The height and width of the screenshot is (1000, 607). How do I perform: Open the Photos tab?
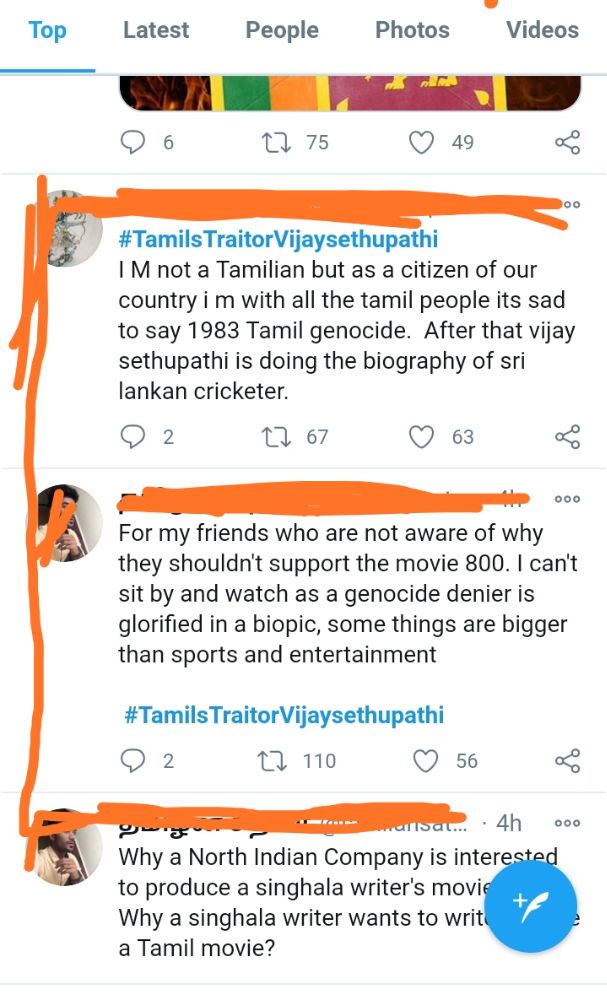412,31
